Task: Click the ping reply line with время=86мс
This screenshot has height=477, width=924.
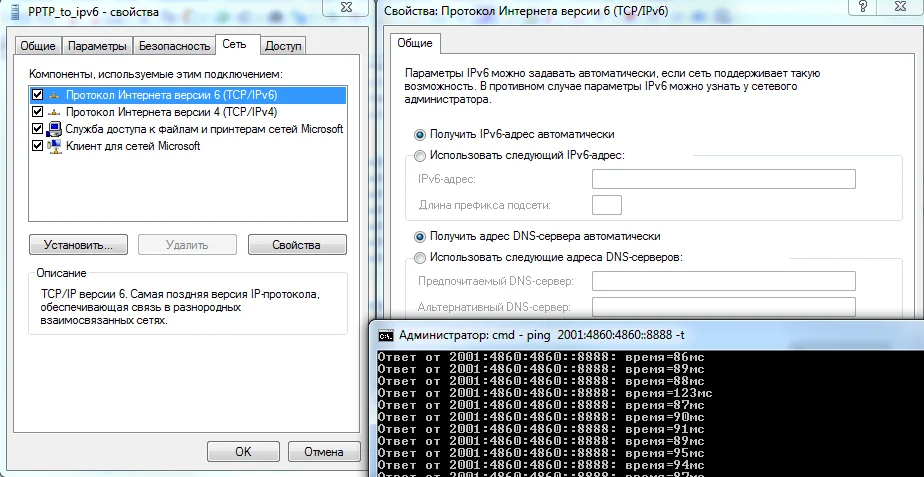Action: (x=541, y=357)
